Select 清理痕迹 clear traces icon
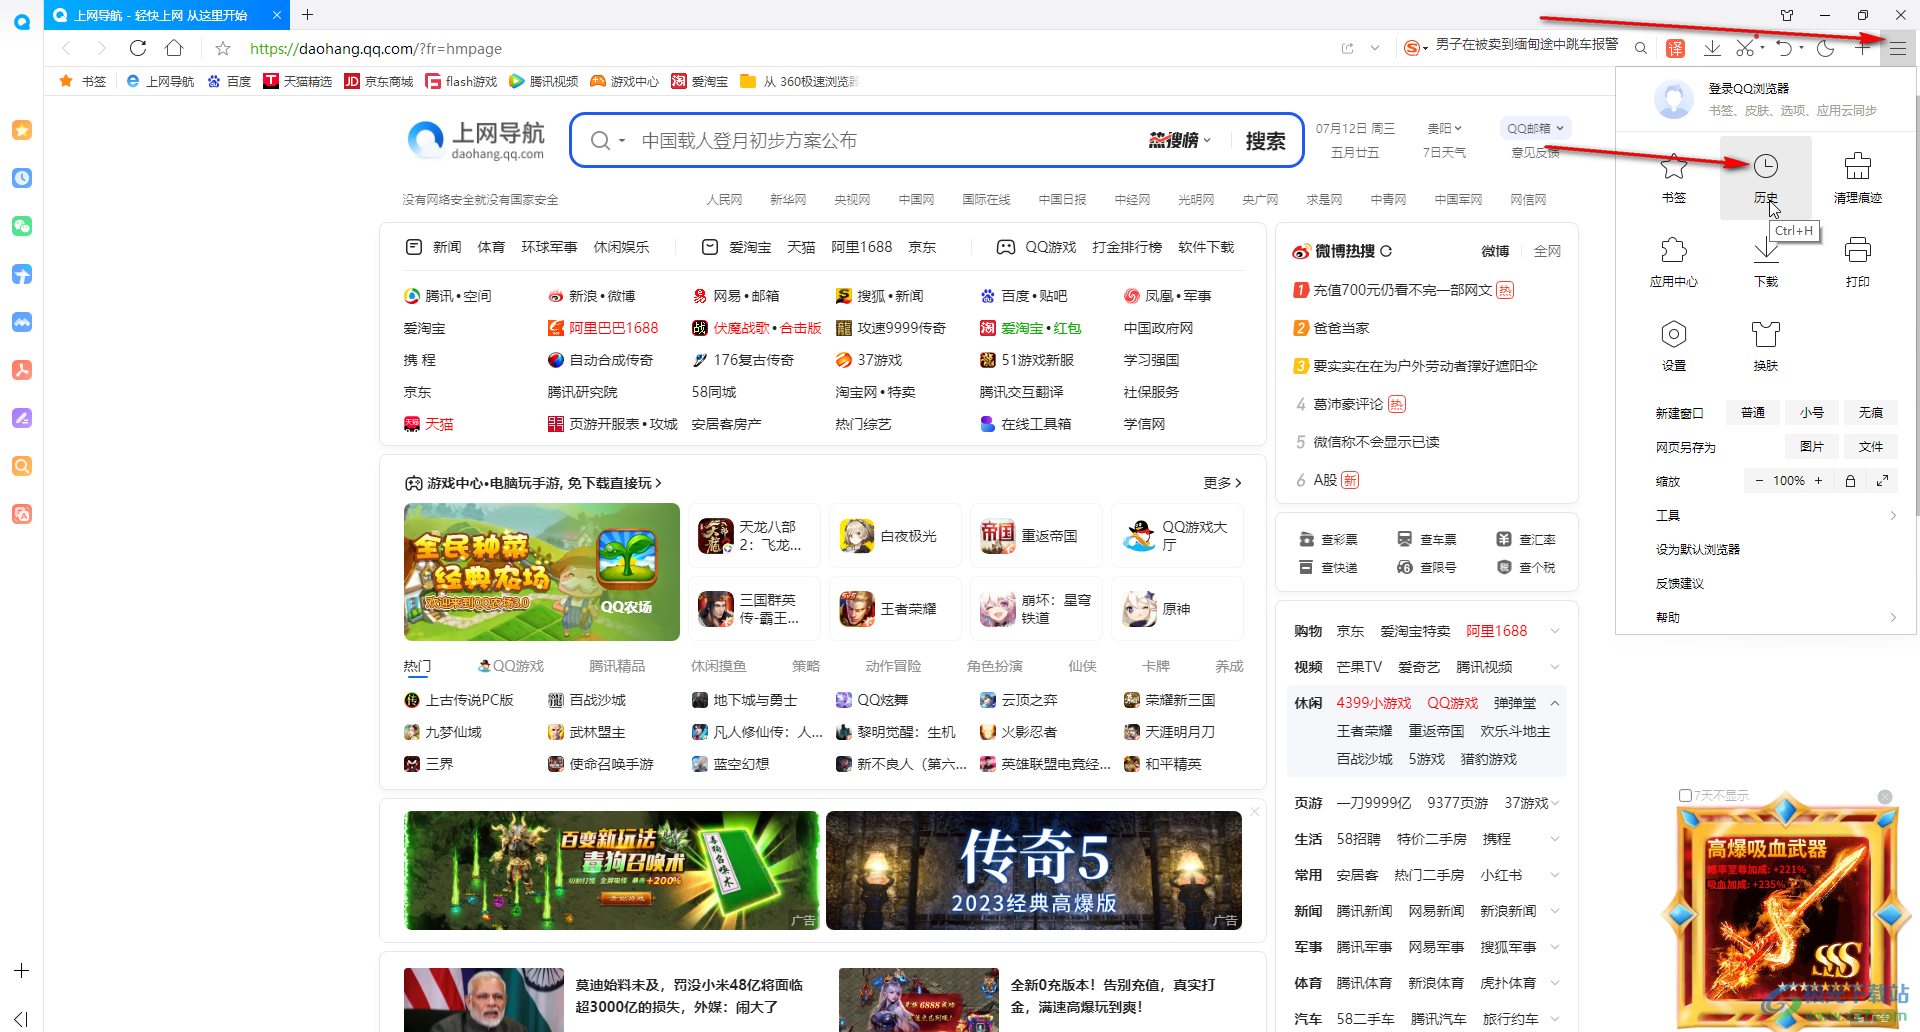The width and height of the screenshot is (1920, 1032). coord(1858,178)
